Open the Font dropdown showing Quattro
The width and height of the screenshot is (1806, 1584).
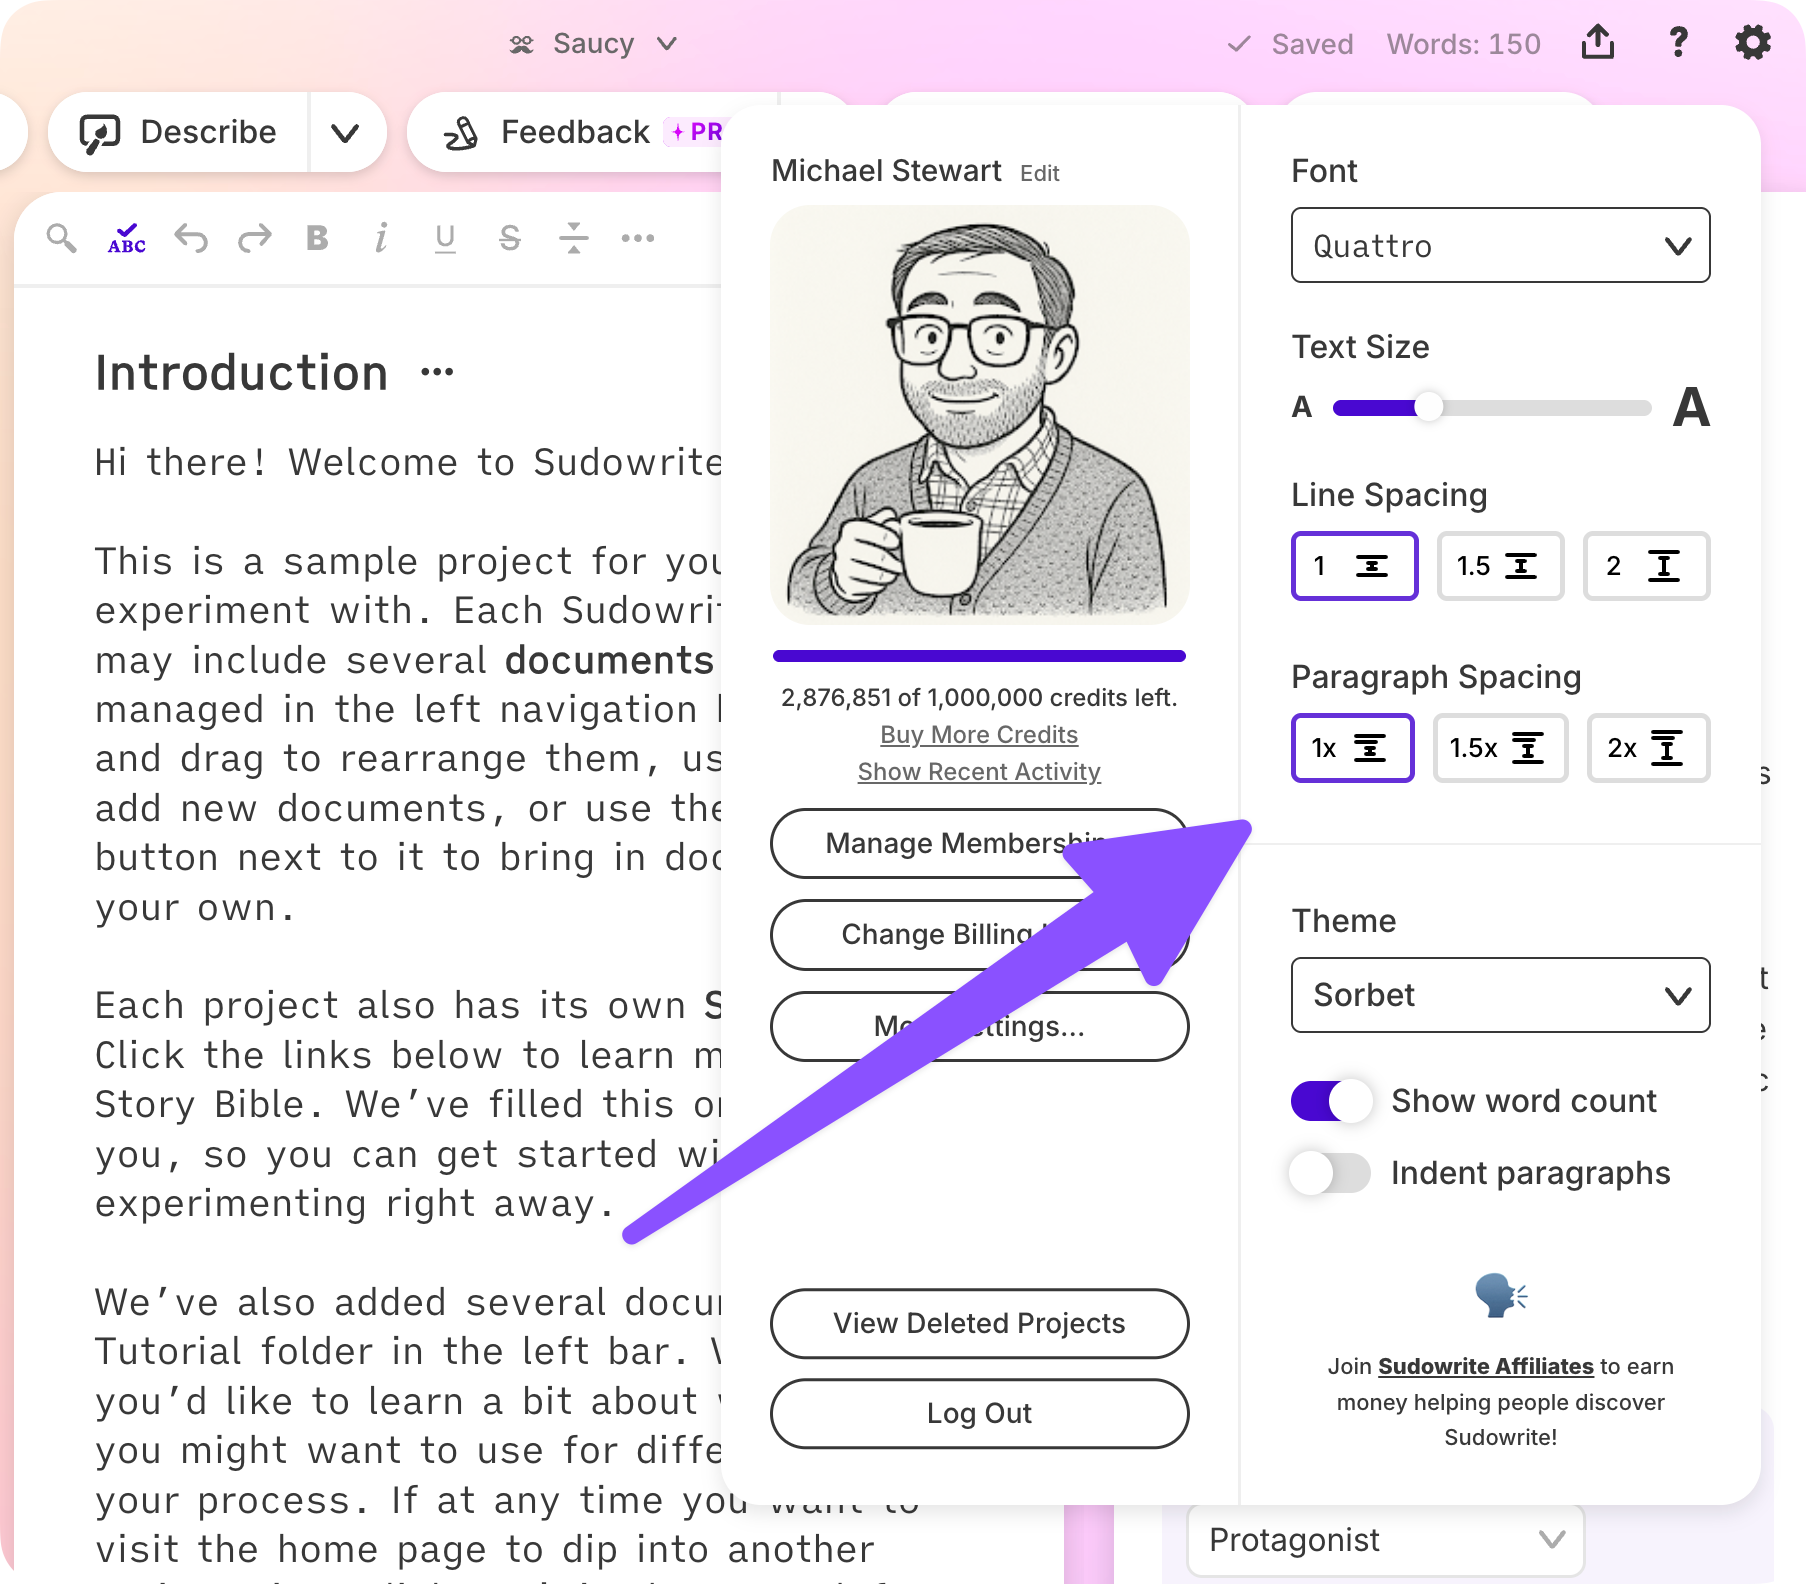click(x=1500, y=245)
